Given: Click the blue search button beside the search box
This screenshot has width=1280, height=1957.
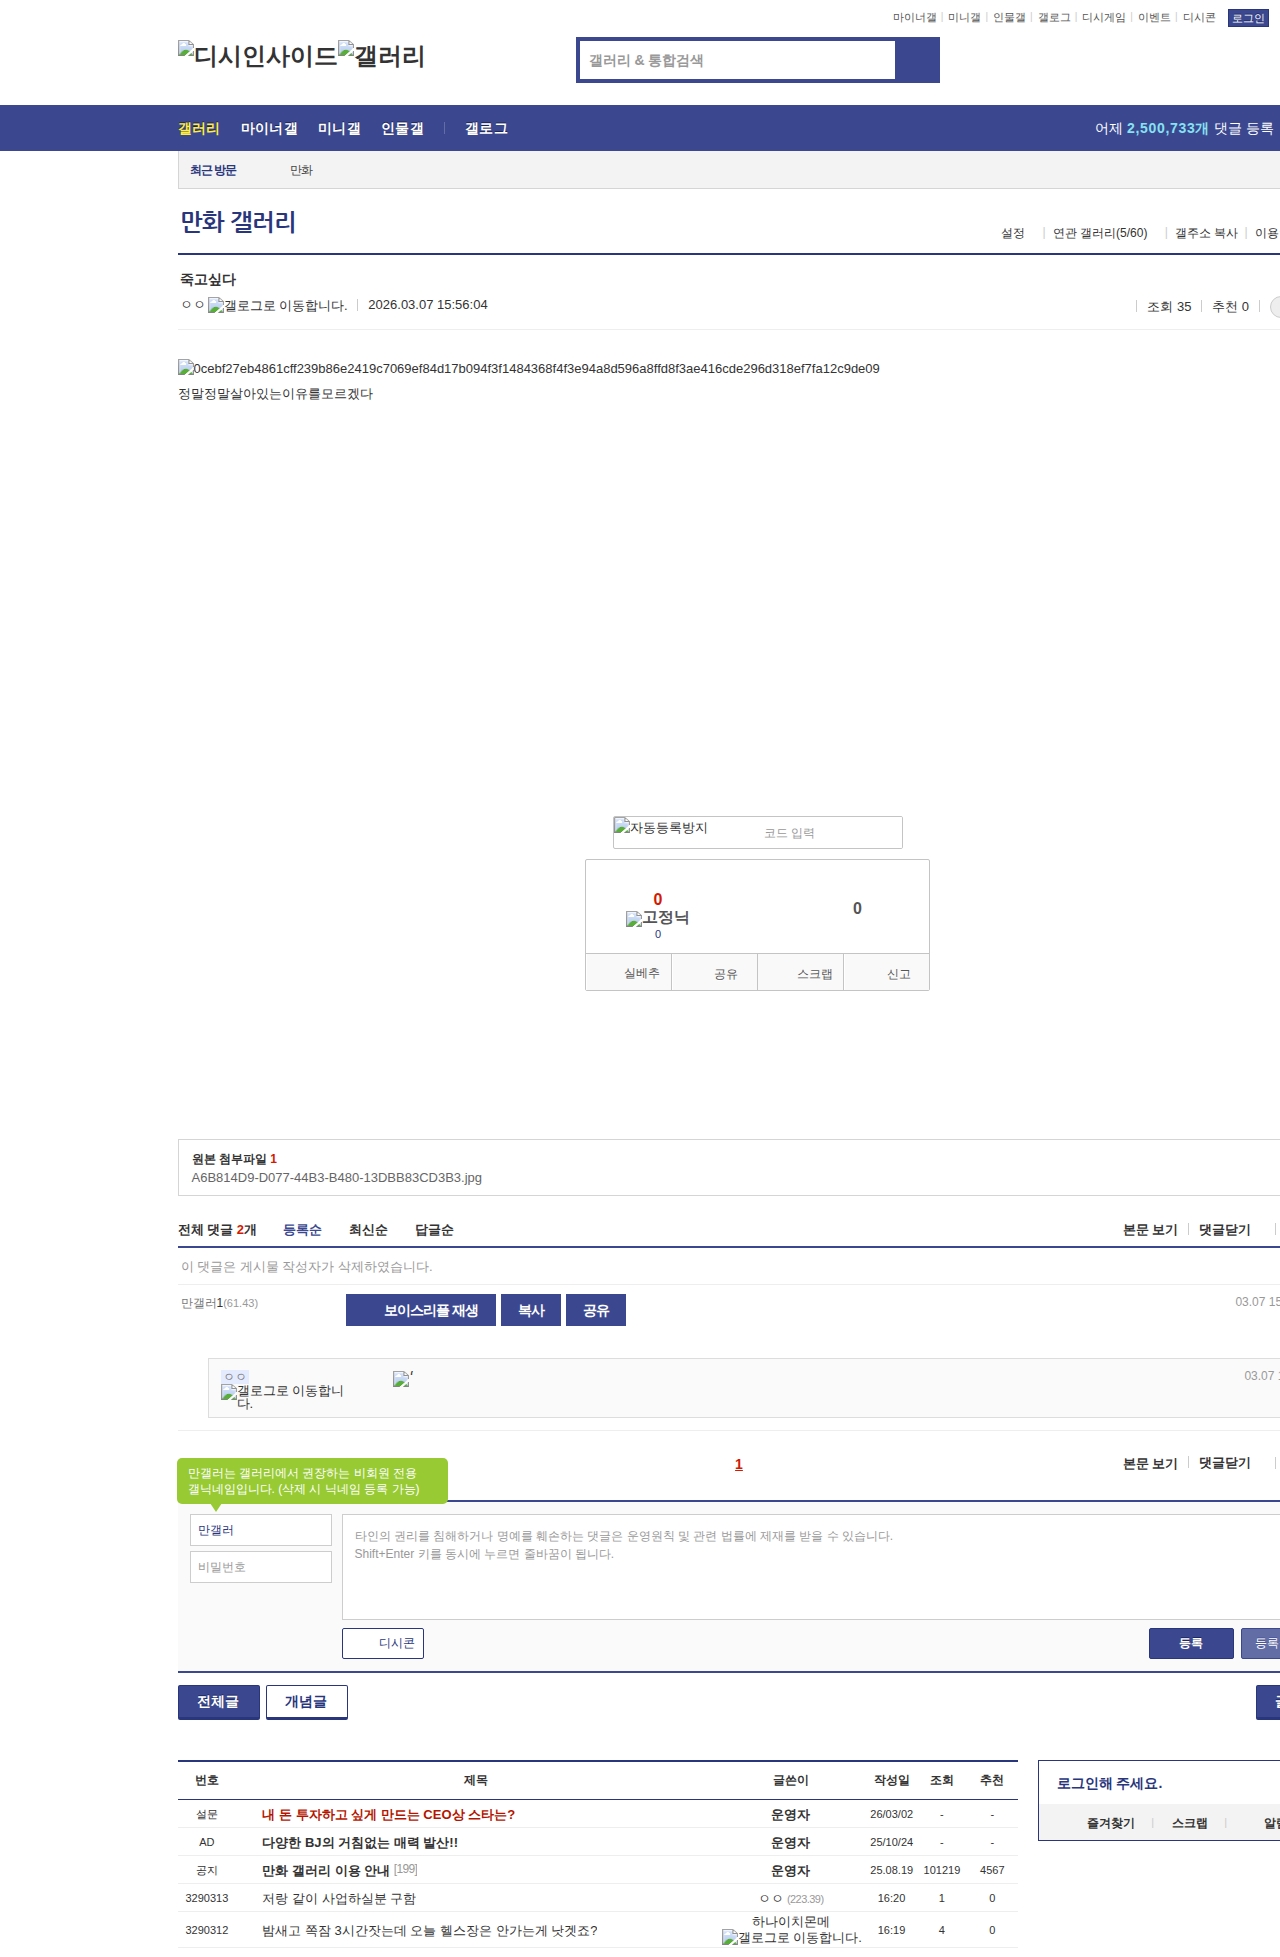Looking at the screenshot, I should 918,60.
